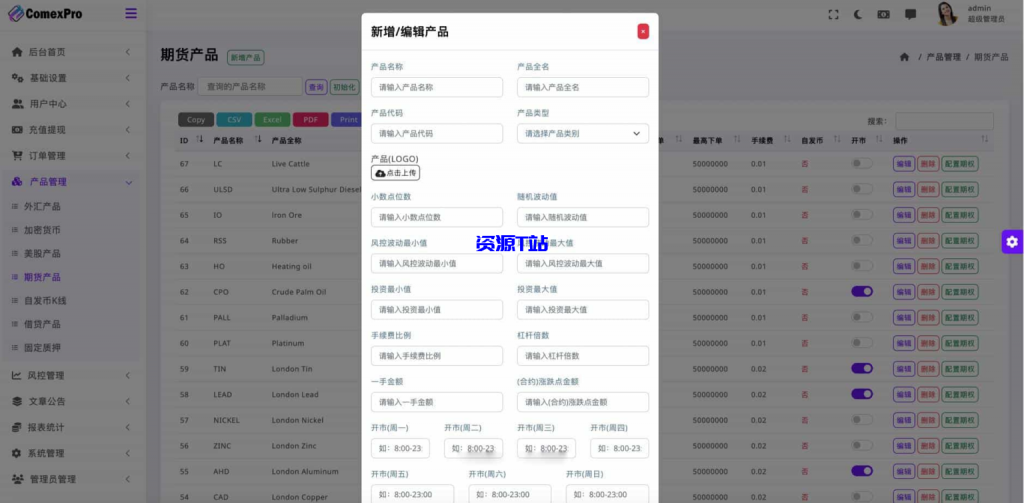Screen dimensions: 1024x503
Task: Open the chat messages icon in header
Action: (x=910, y=14)
